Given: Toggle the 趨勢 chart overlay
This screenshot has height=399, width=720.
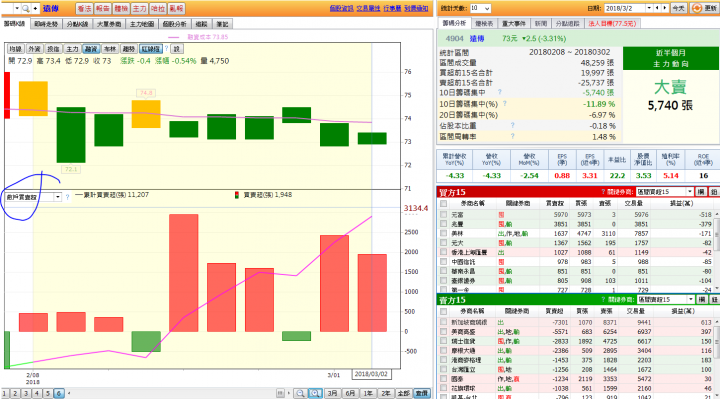Looking at the screenshot, I should tap(129, 49).
